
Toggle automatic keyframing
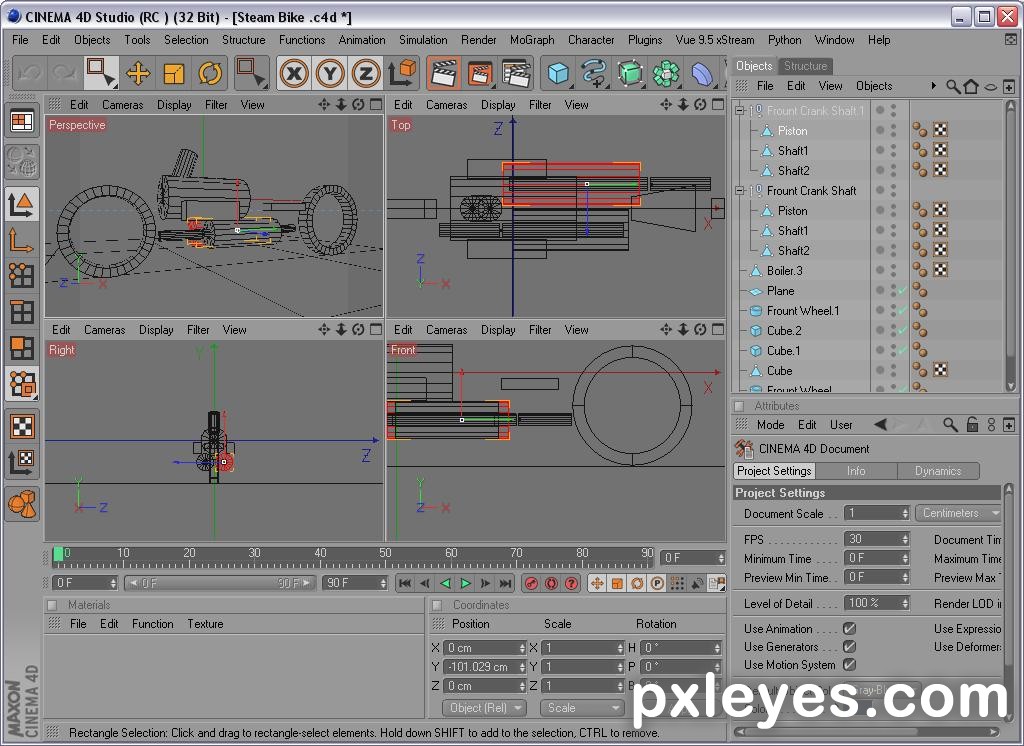coord(551,583)
